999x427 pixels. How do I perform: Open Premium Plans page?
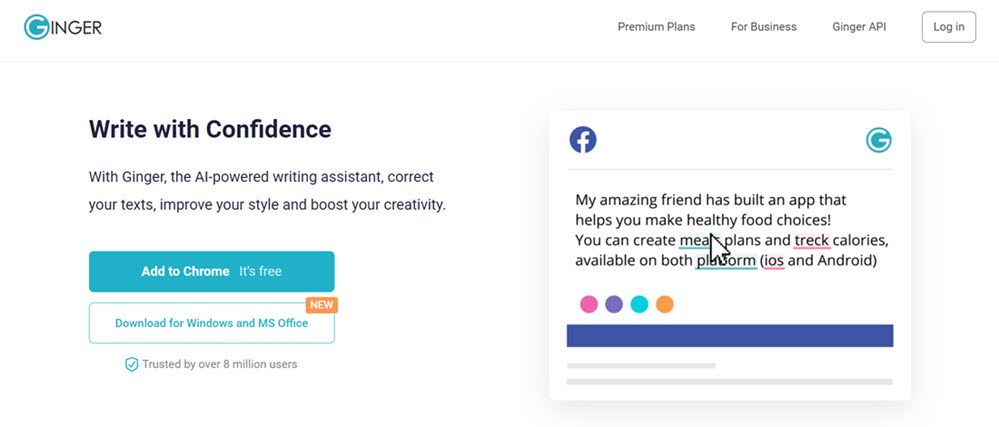(656, 27)
